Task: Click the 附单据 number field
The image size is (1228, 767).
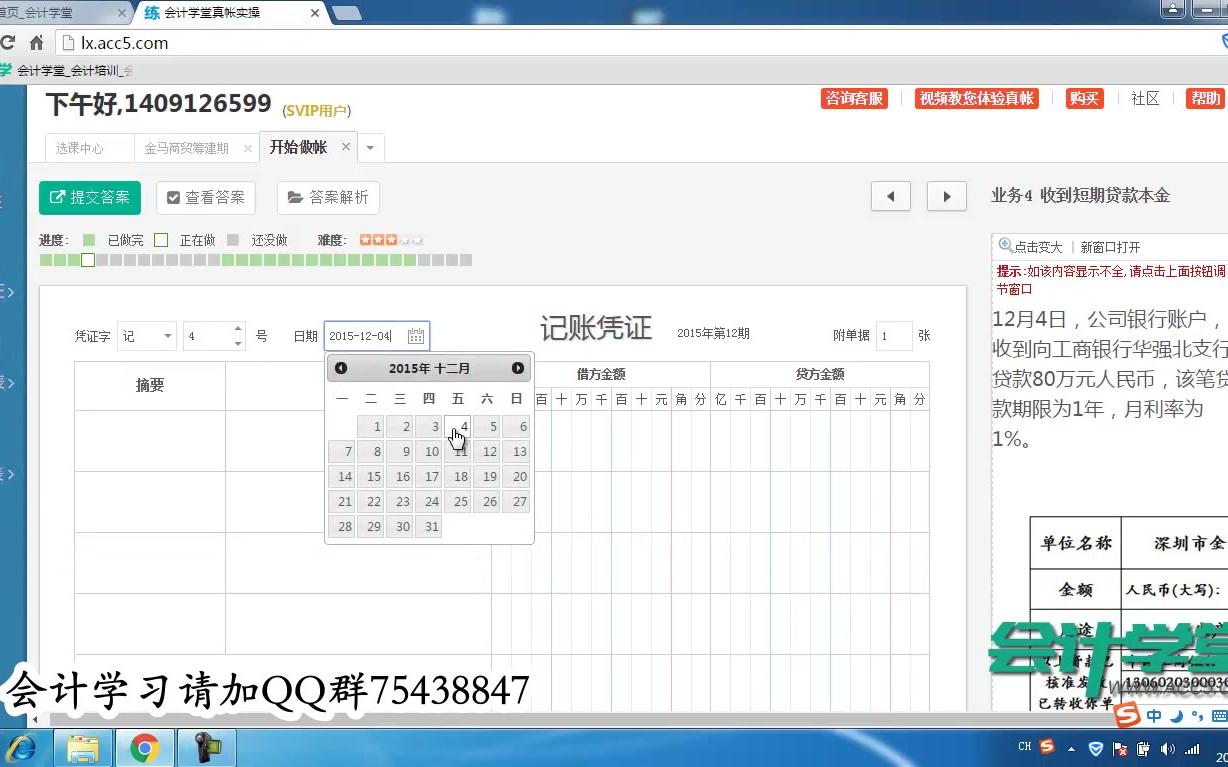Action: point(894,336)
